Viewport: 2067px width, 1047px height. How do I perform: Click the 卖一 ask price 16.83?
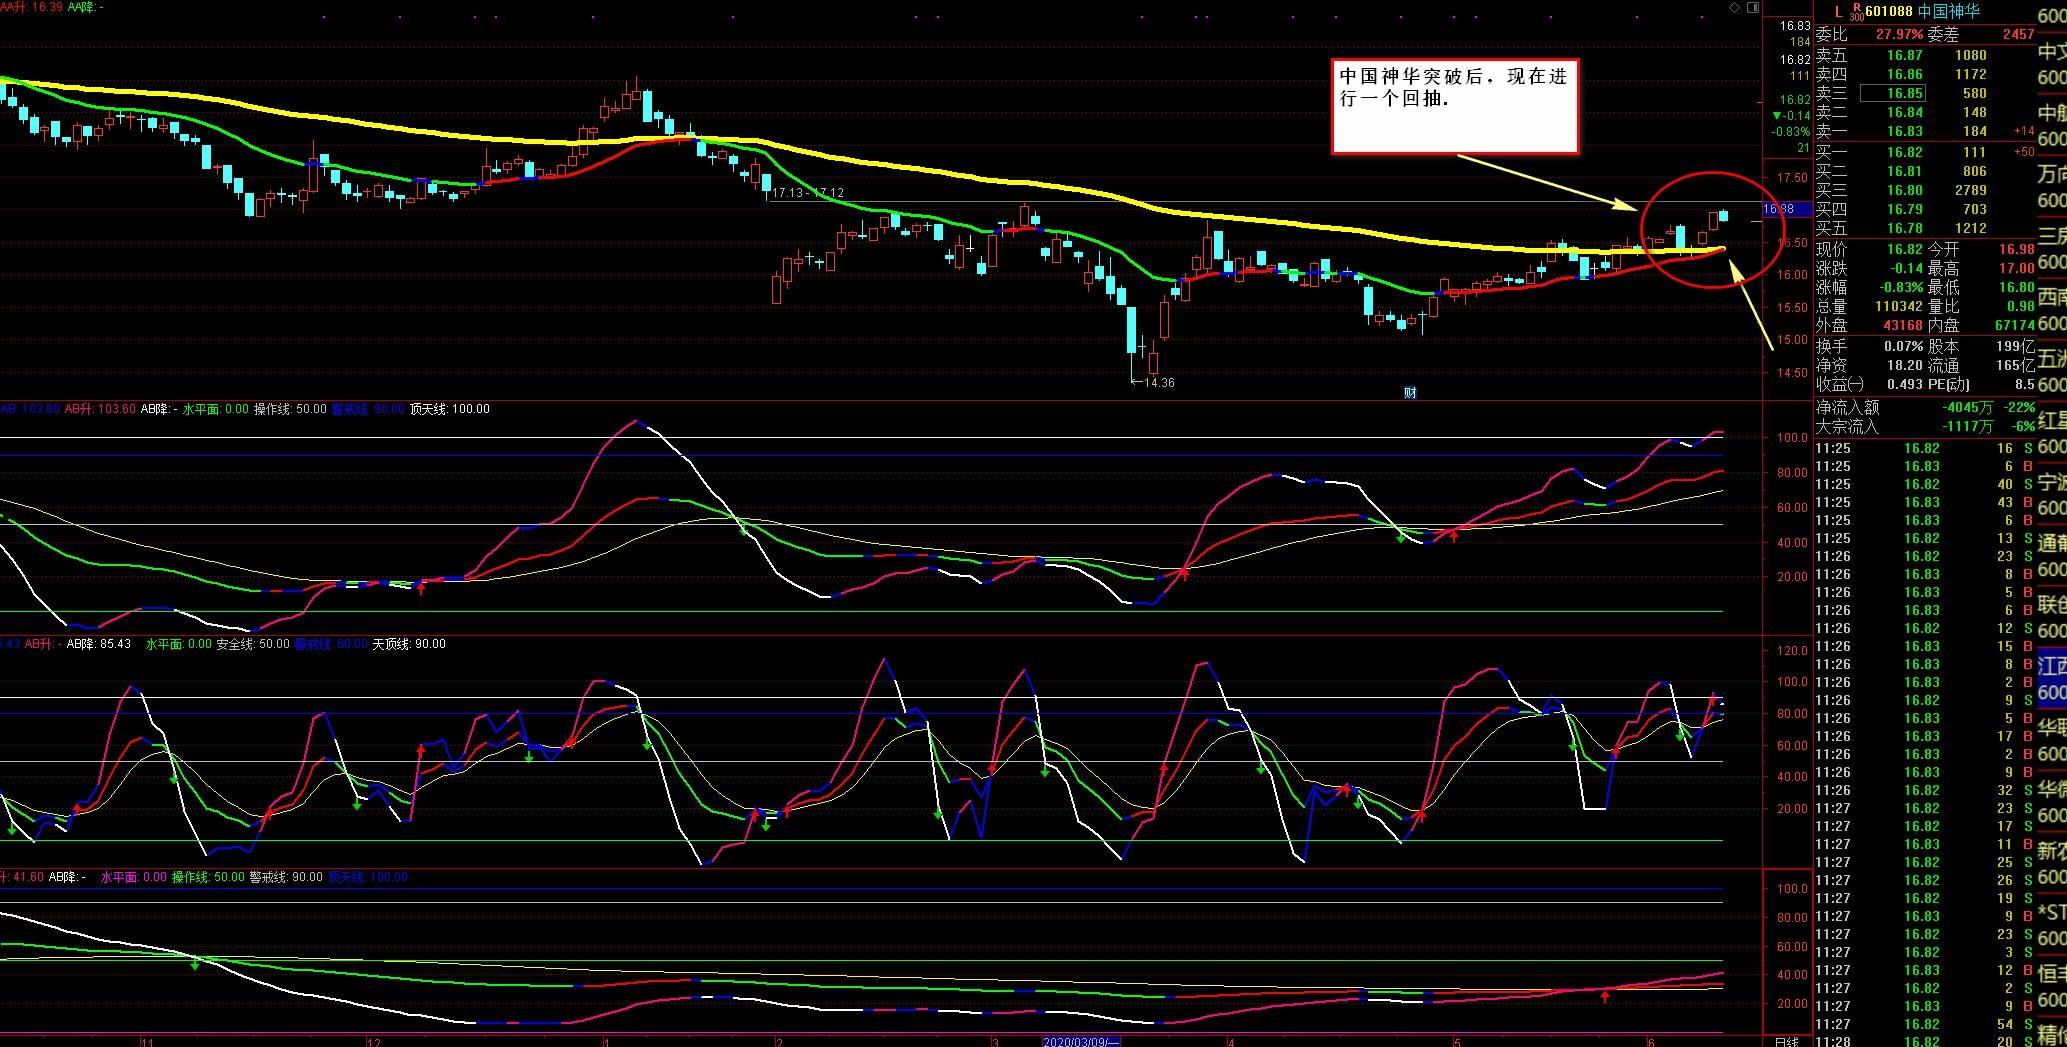(1905, 131)
